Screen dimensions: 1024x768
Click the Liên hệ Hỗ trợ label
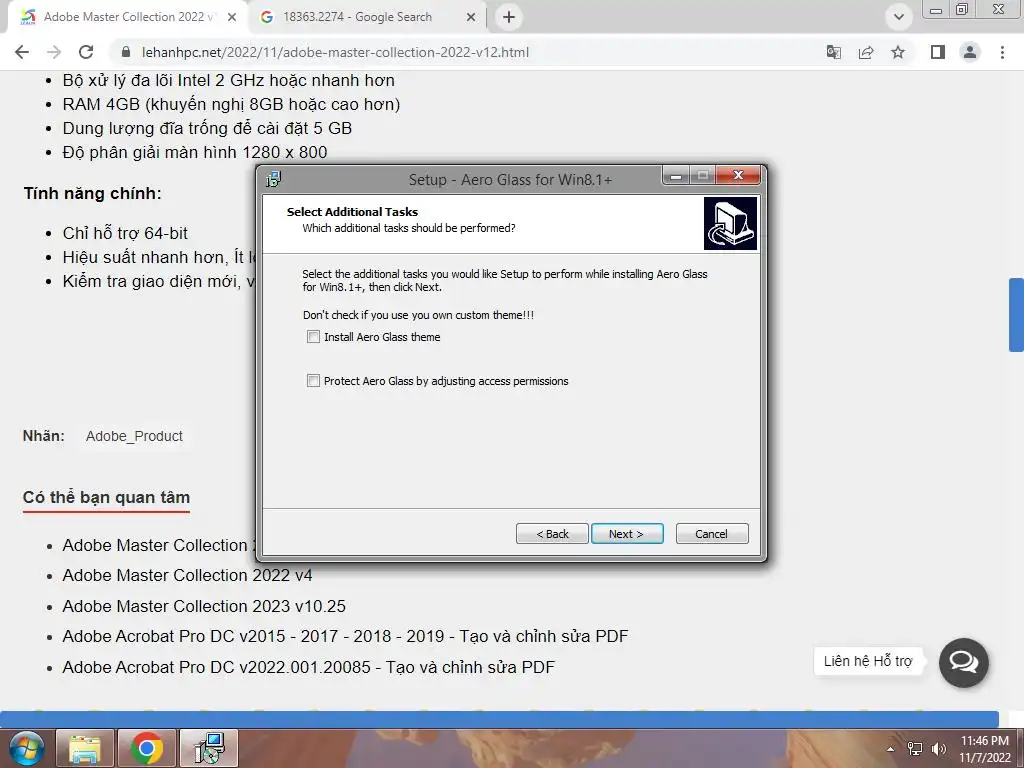coord(868,662)
